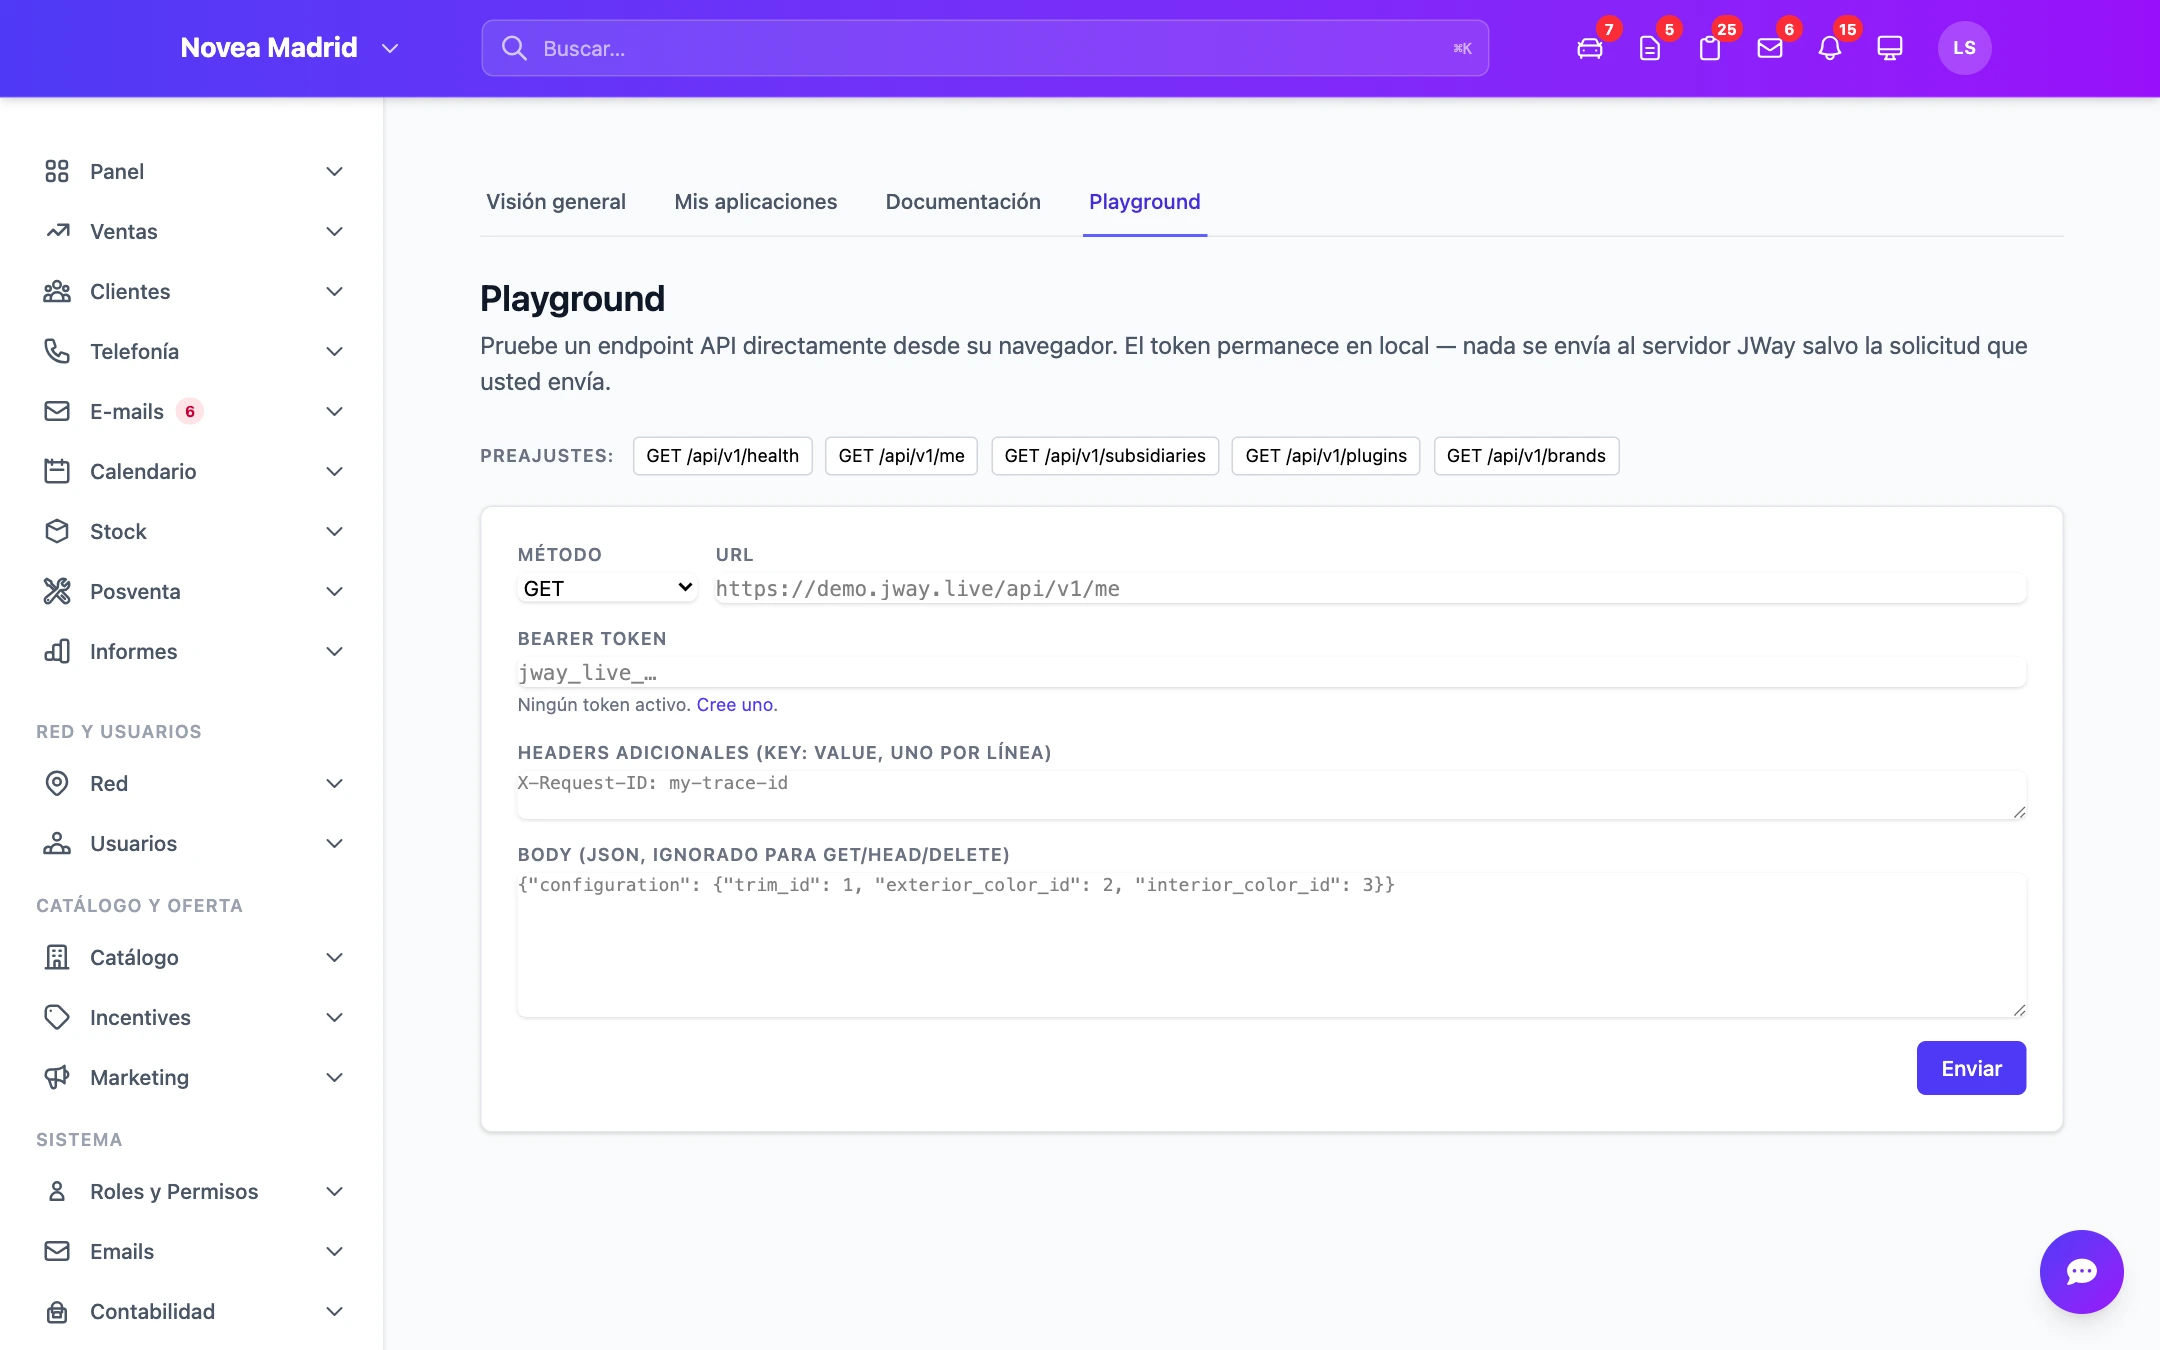Click the Body JSON textarea
The image size is (2160, 1350).
1272,945
